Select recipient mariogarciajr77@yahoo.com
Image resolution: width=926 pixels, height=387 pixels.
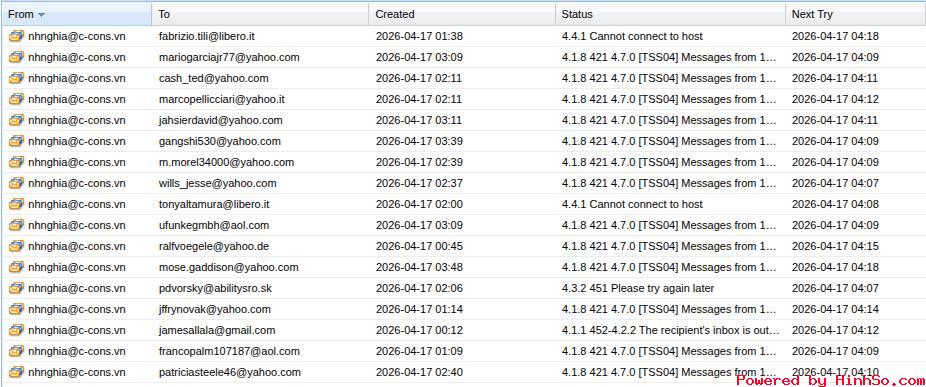click(229, 57)
